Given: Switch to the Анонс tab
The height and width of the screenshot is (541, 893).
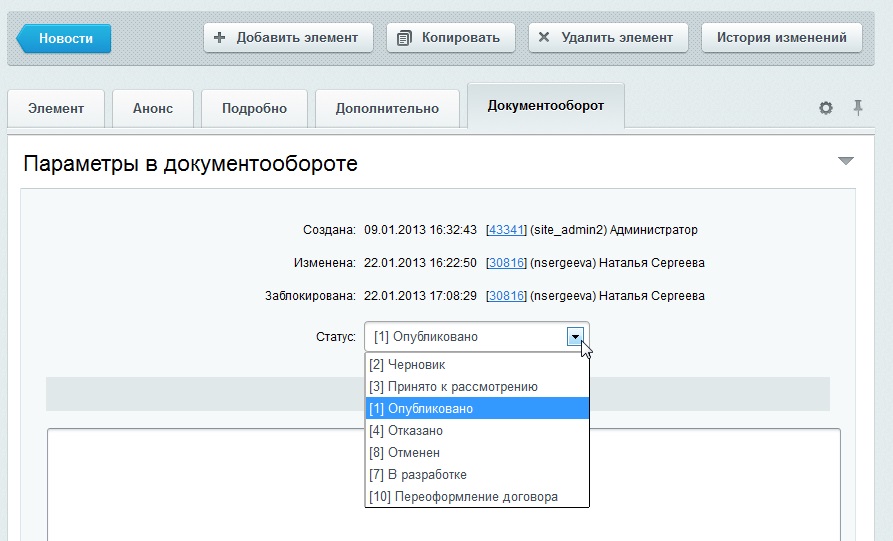Looking at the screenshot, I should click(x=153, y=108).
